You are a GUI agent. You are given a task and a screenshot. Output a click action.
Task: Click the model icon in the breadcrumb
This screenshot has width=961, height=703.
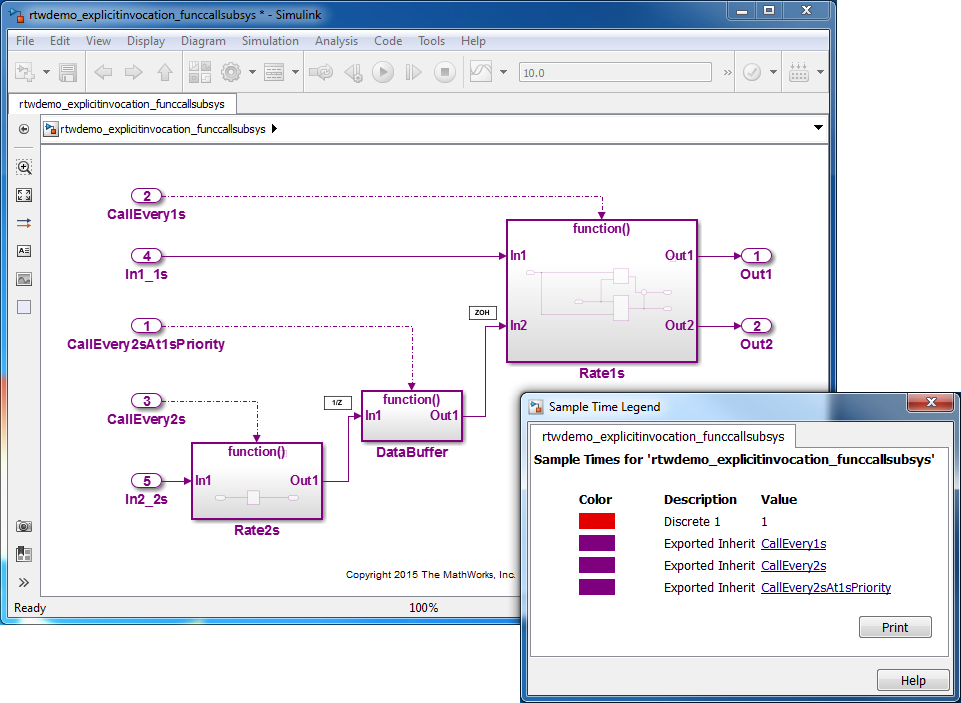(x=51, y=129)
